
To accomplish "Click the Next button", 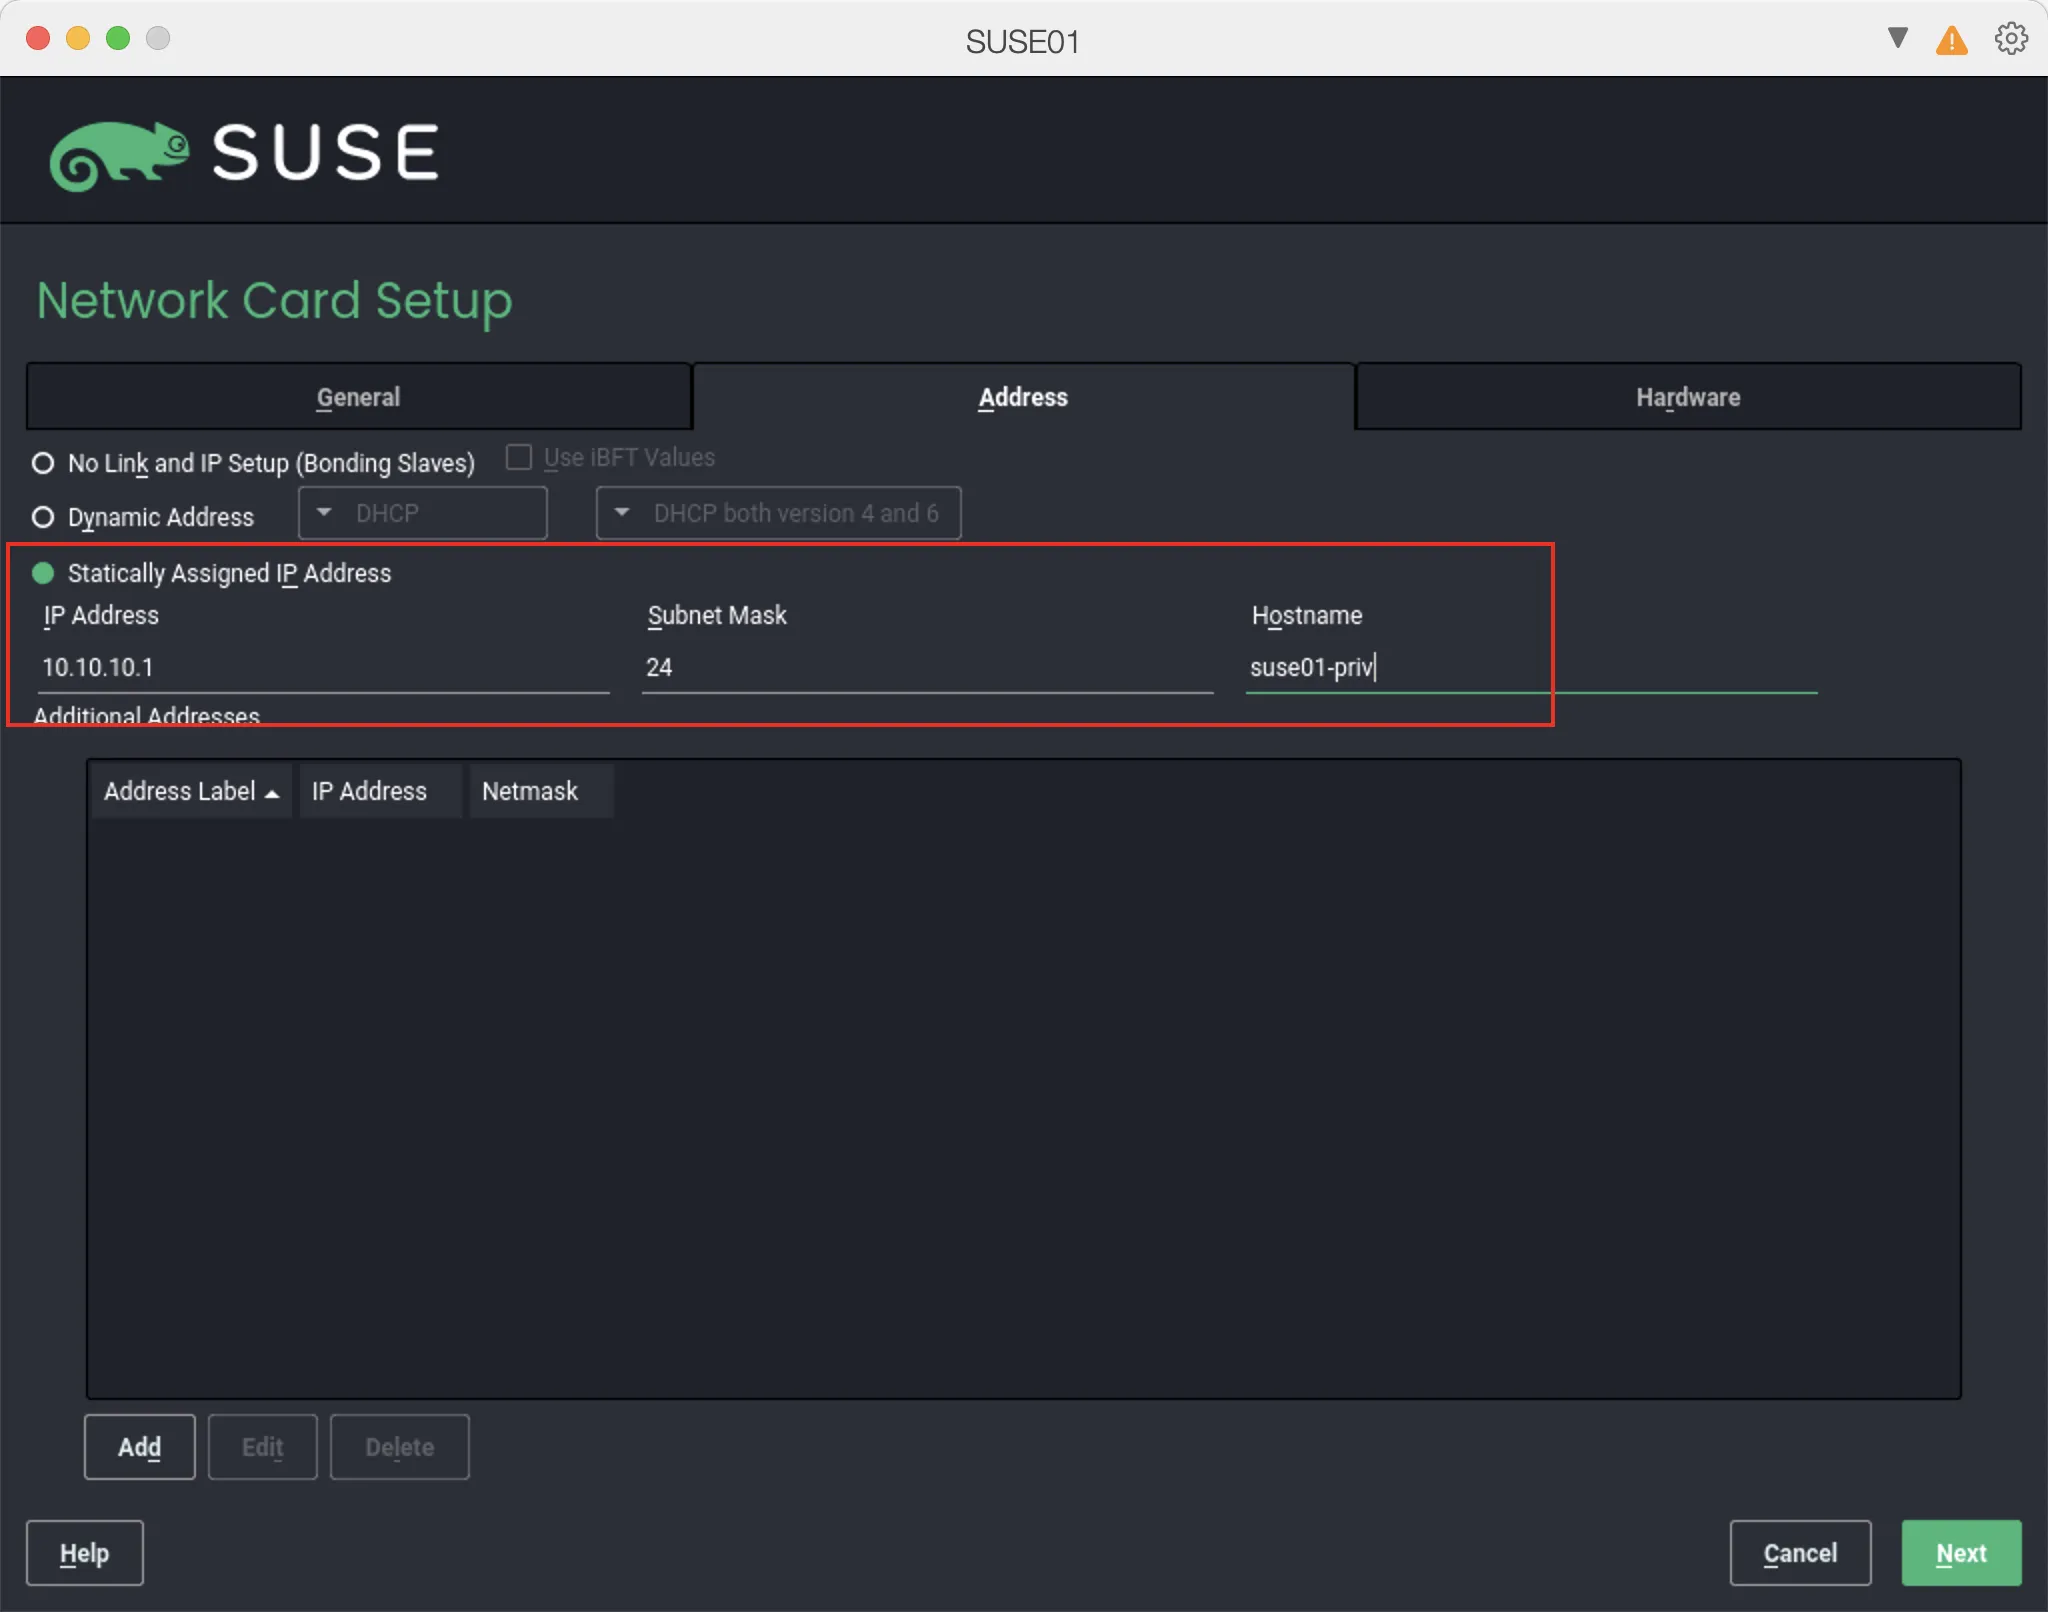I will (1959, 1552).
